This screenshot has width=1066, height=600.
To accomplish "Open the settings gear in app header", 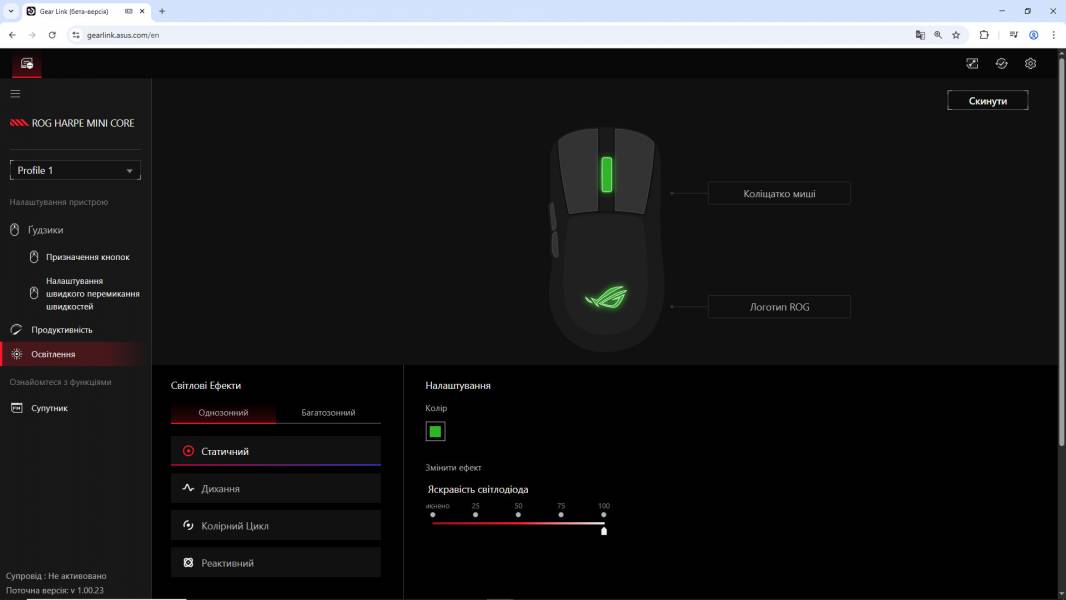I will pyautogui.click(x=1030, y=63).
